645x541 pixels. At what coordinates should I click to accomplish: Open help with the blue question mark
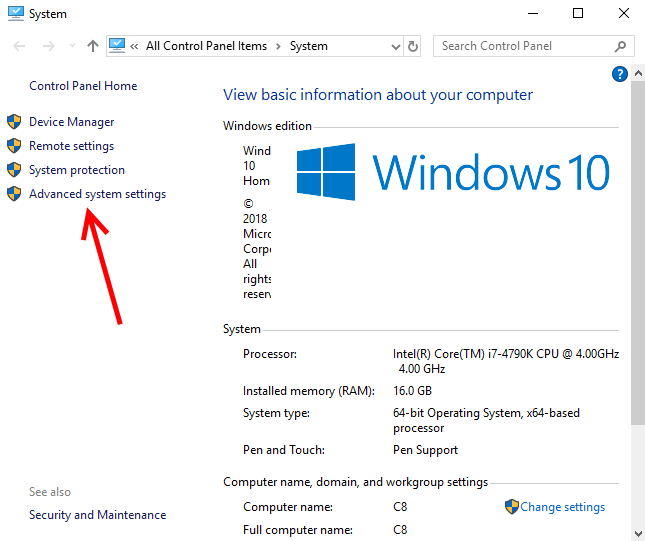click(619, 74)
